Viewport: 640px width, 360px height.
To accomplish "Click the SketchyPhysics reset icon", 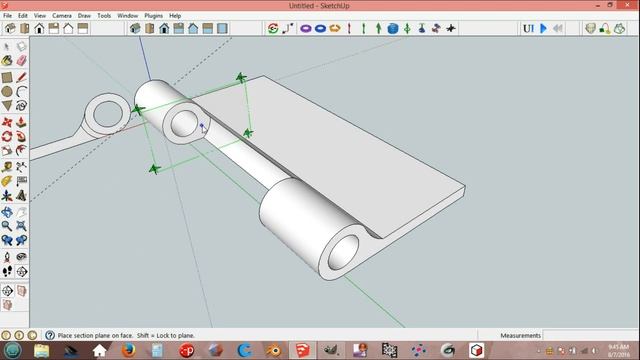I will (x=273, y=28).
